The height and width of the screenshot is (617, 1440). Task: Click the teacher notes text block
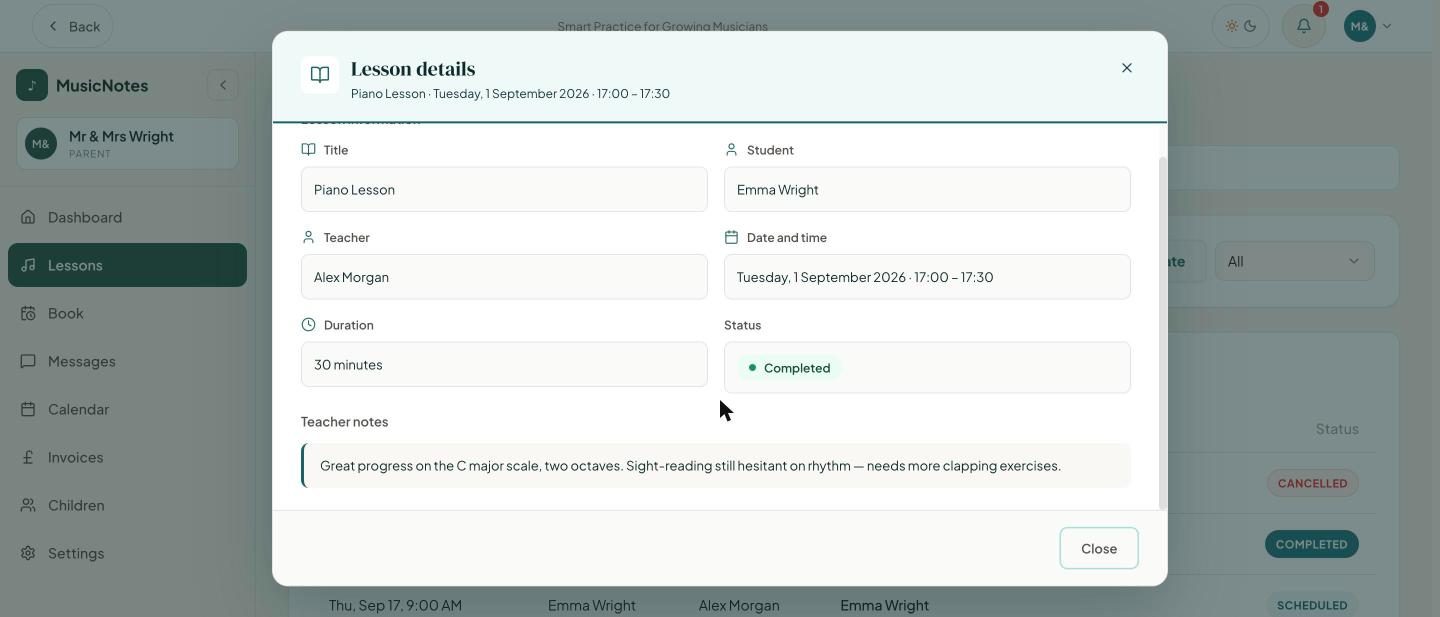pyautogui.click(x=716, y=466)
